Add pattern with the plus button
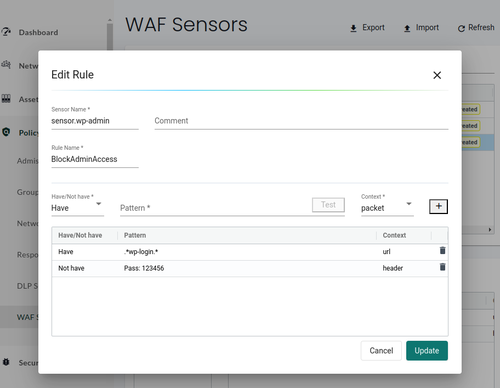The image size is (500, 388). click(438, 206)
